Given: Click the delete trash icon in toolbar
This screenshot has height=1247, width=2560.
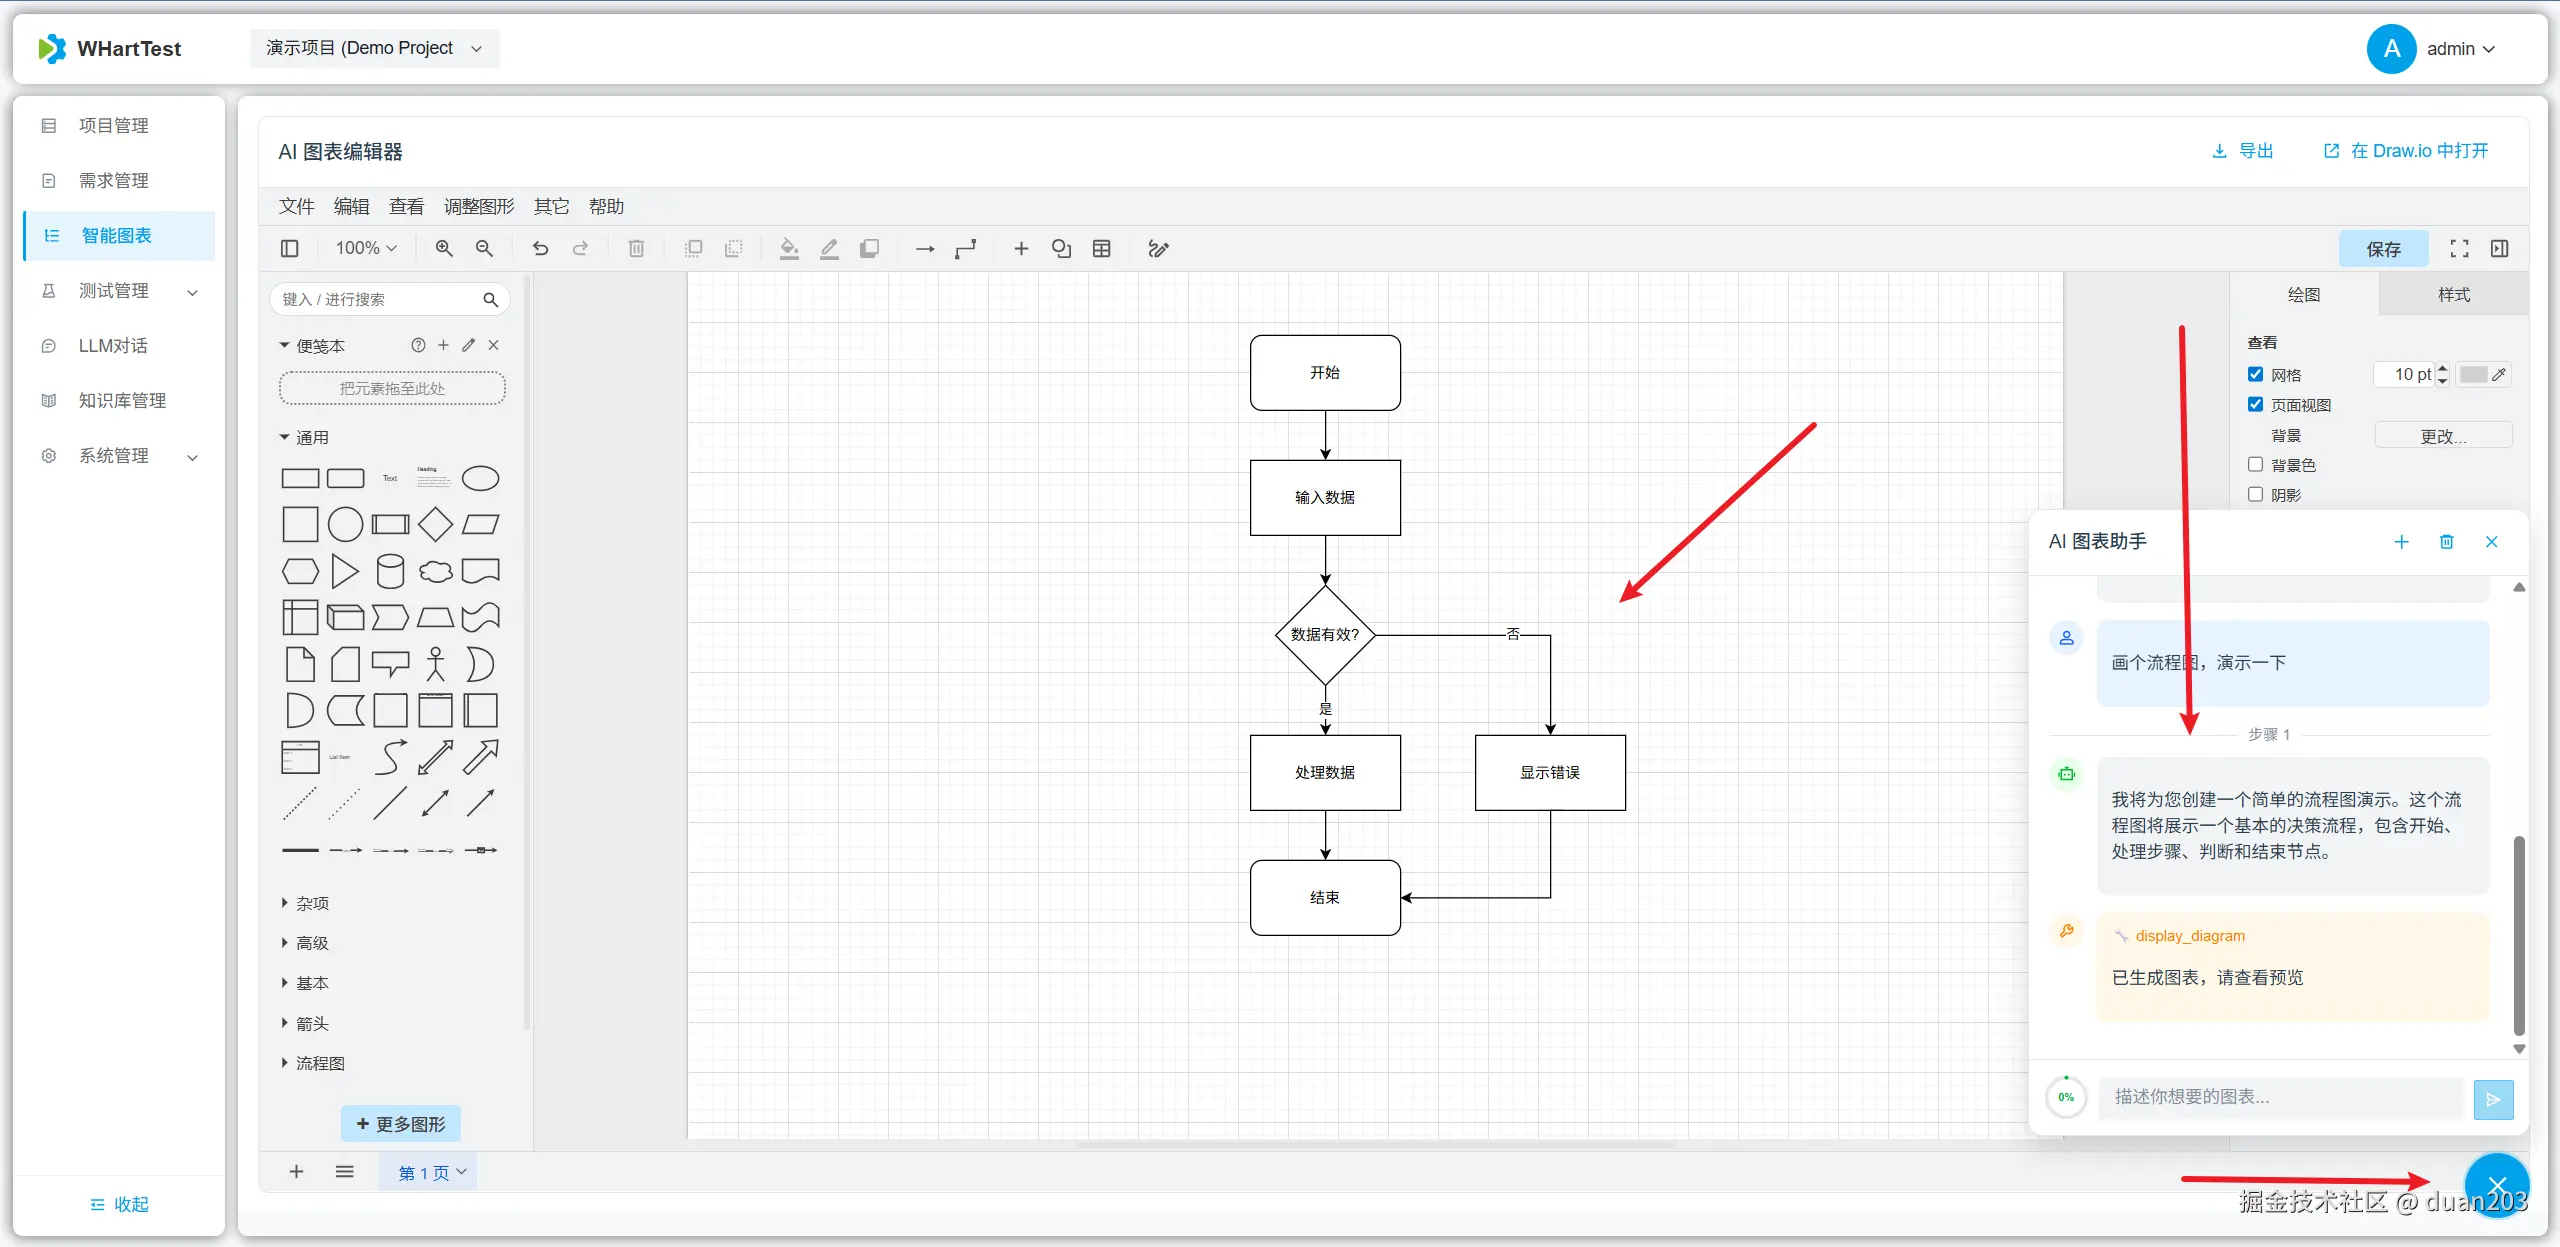Looking at the screenshot, I should click(x=636, y=249).
